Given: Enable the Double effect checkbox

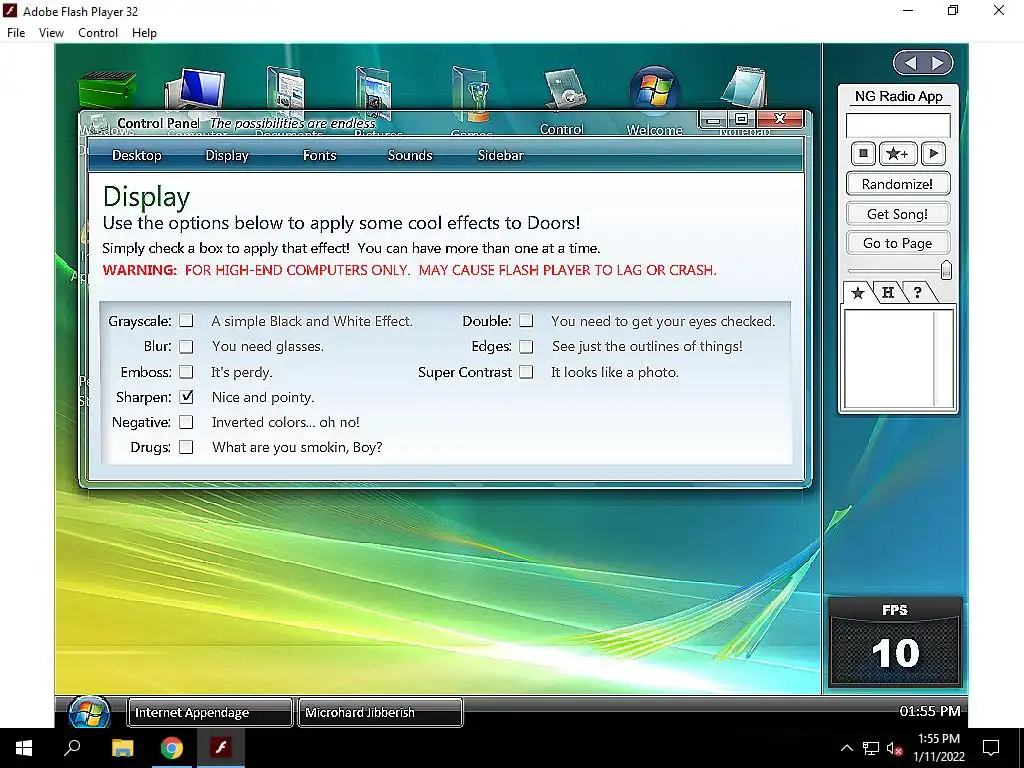Looking at the screenshot, I should (x=526, y=321).
